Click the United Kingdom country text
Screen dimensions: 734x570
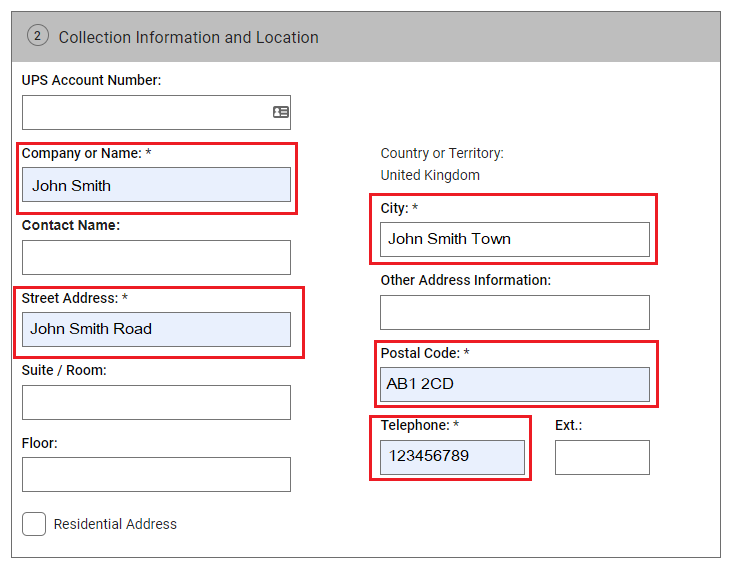[430, 175]
